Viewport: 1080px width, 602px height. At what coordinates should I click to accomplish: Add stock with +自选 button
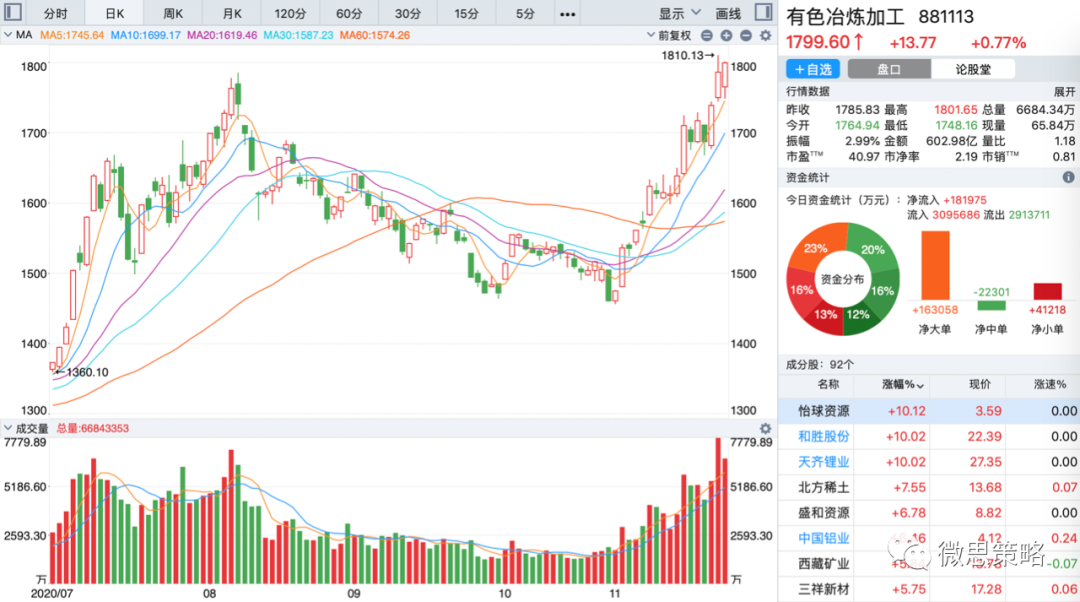point(811,69)
